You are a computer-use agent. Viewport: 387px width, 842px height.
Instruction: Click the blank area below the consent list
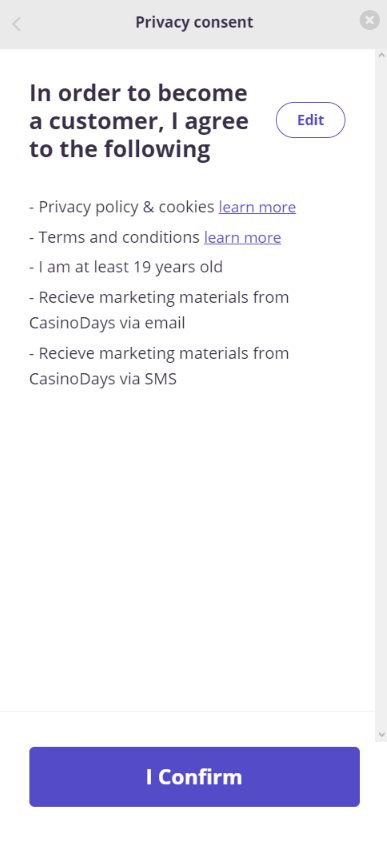pyautogui.click(x=188, y=548)
